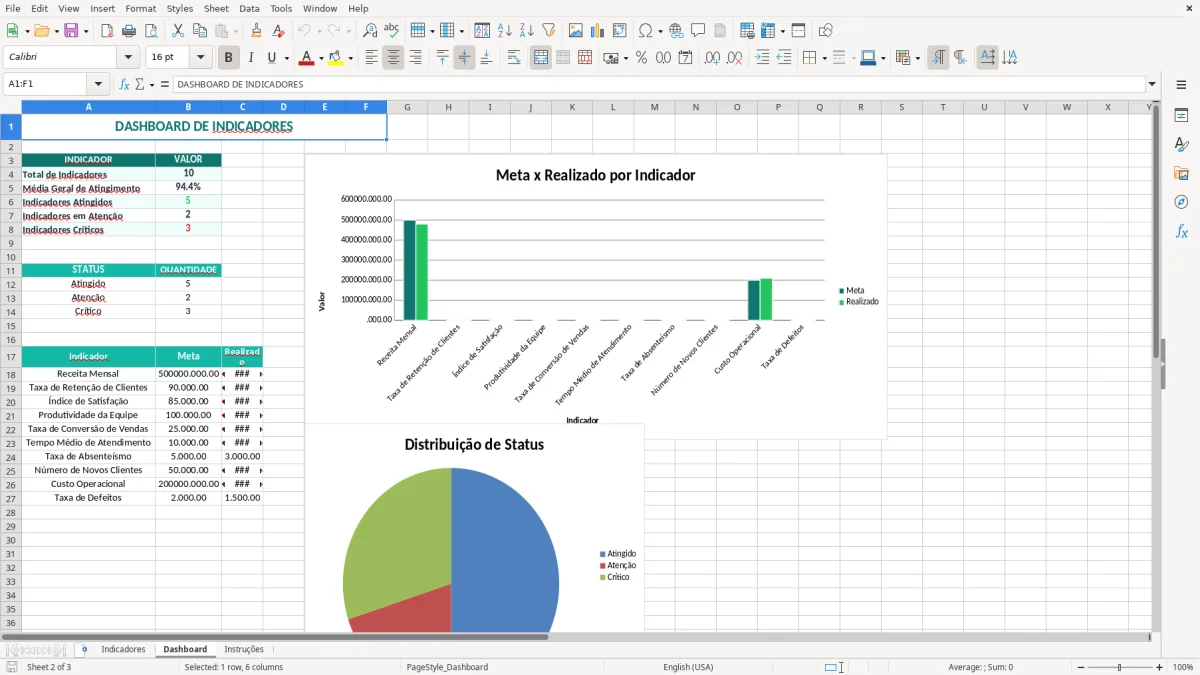1200x675 pixels.
Task: Select the Clone Formatting paintbrush
Action: pos(256,31)
